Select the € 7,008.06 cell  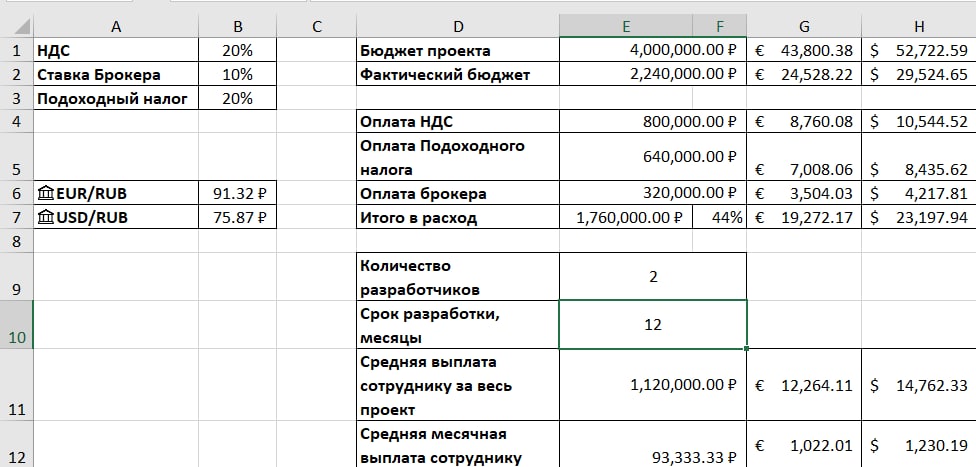tap(804, 157)
